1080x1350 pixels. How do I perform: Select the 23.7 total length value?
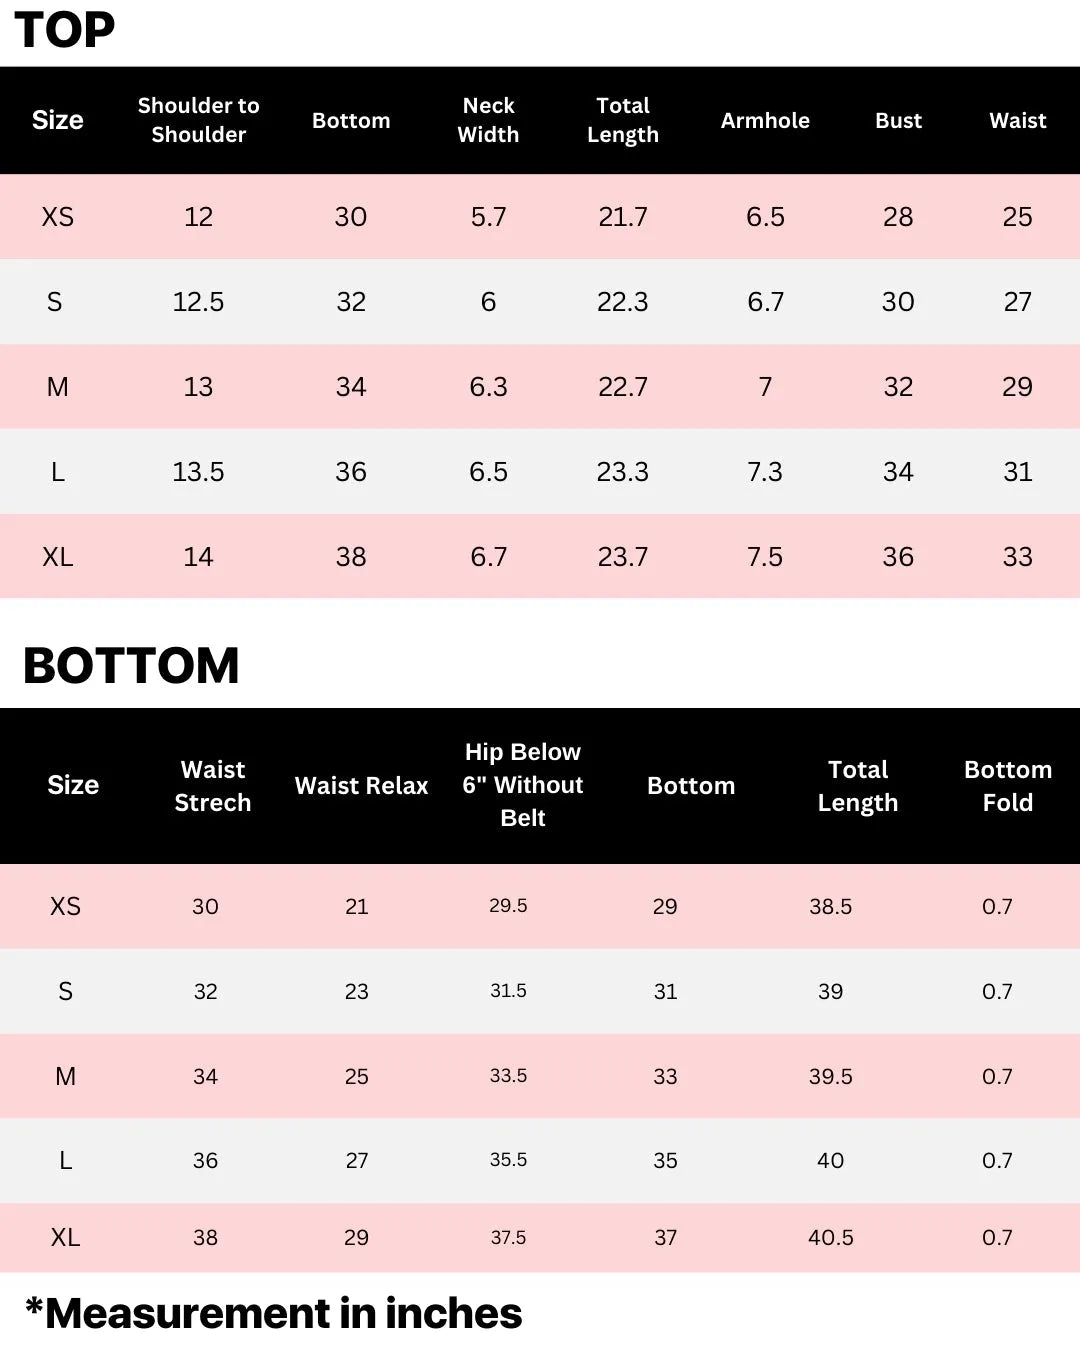[x=622, y=557]
